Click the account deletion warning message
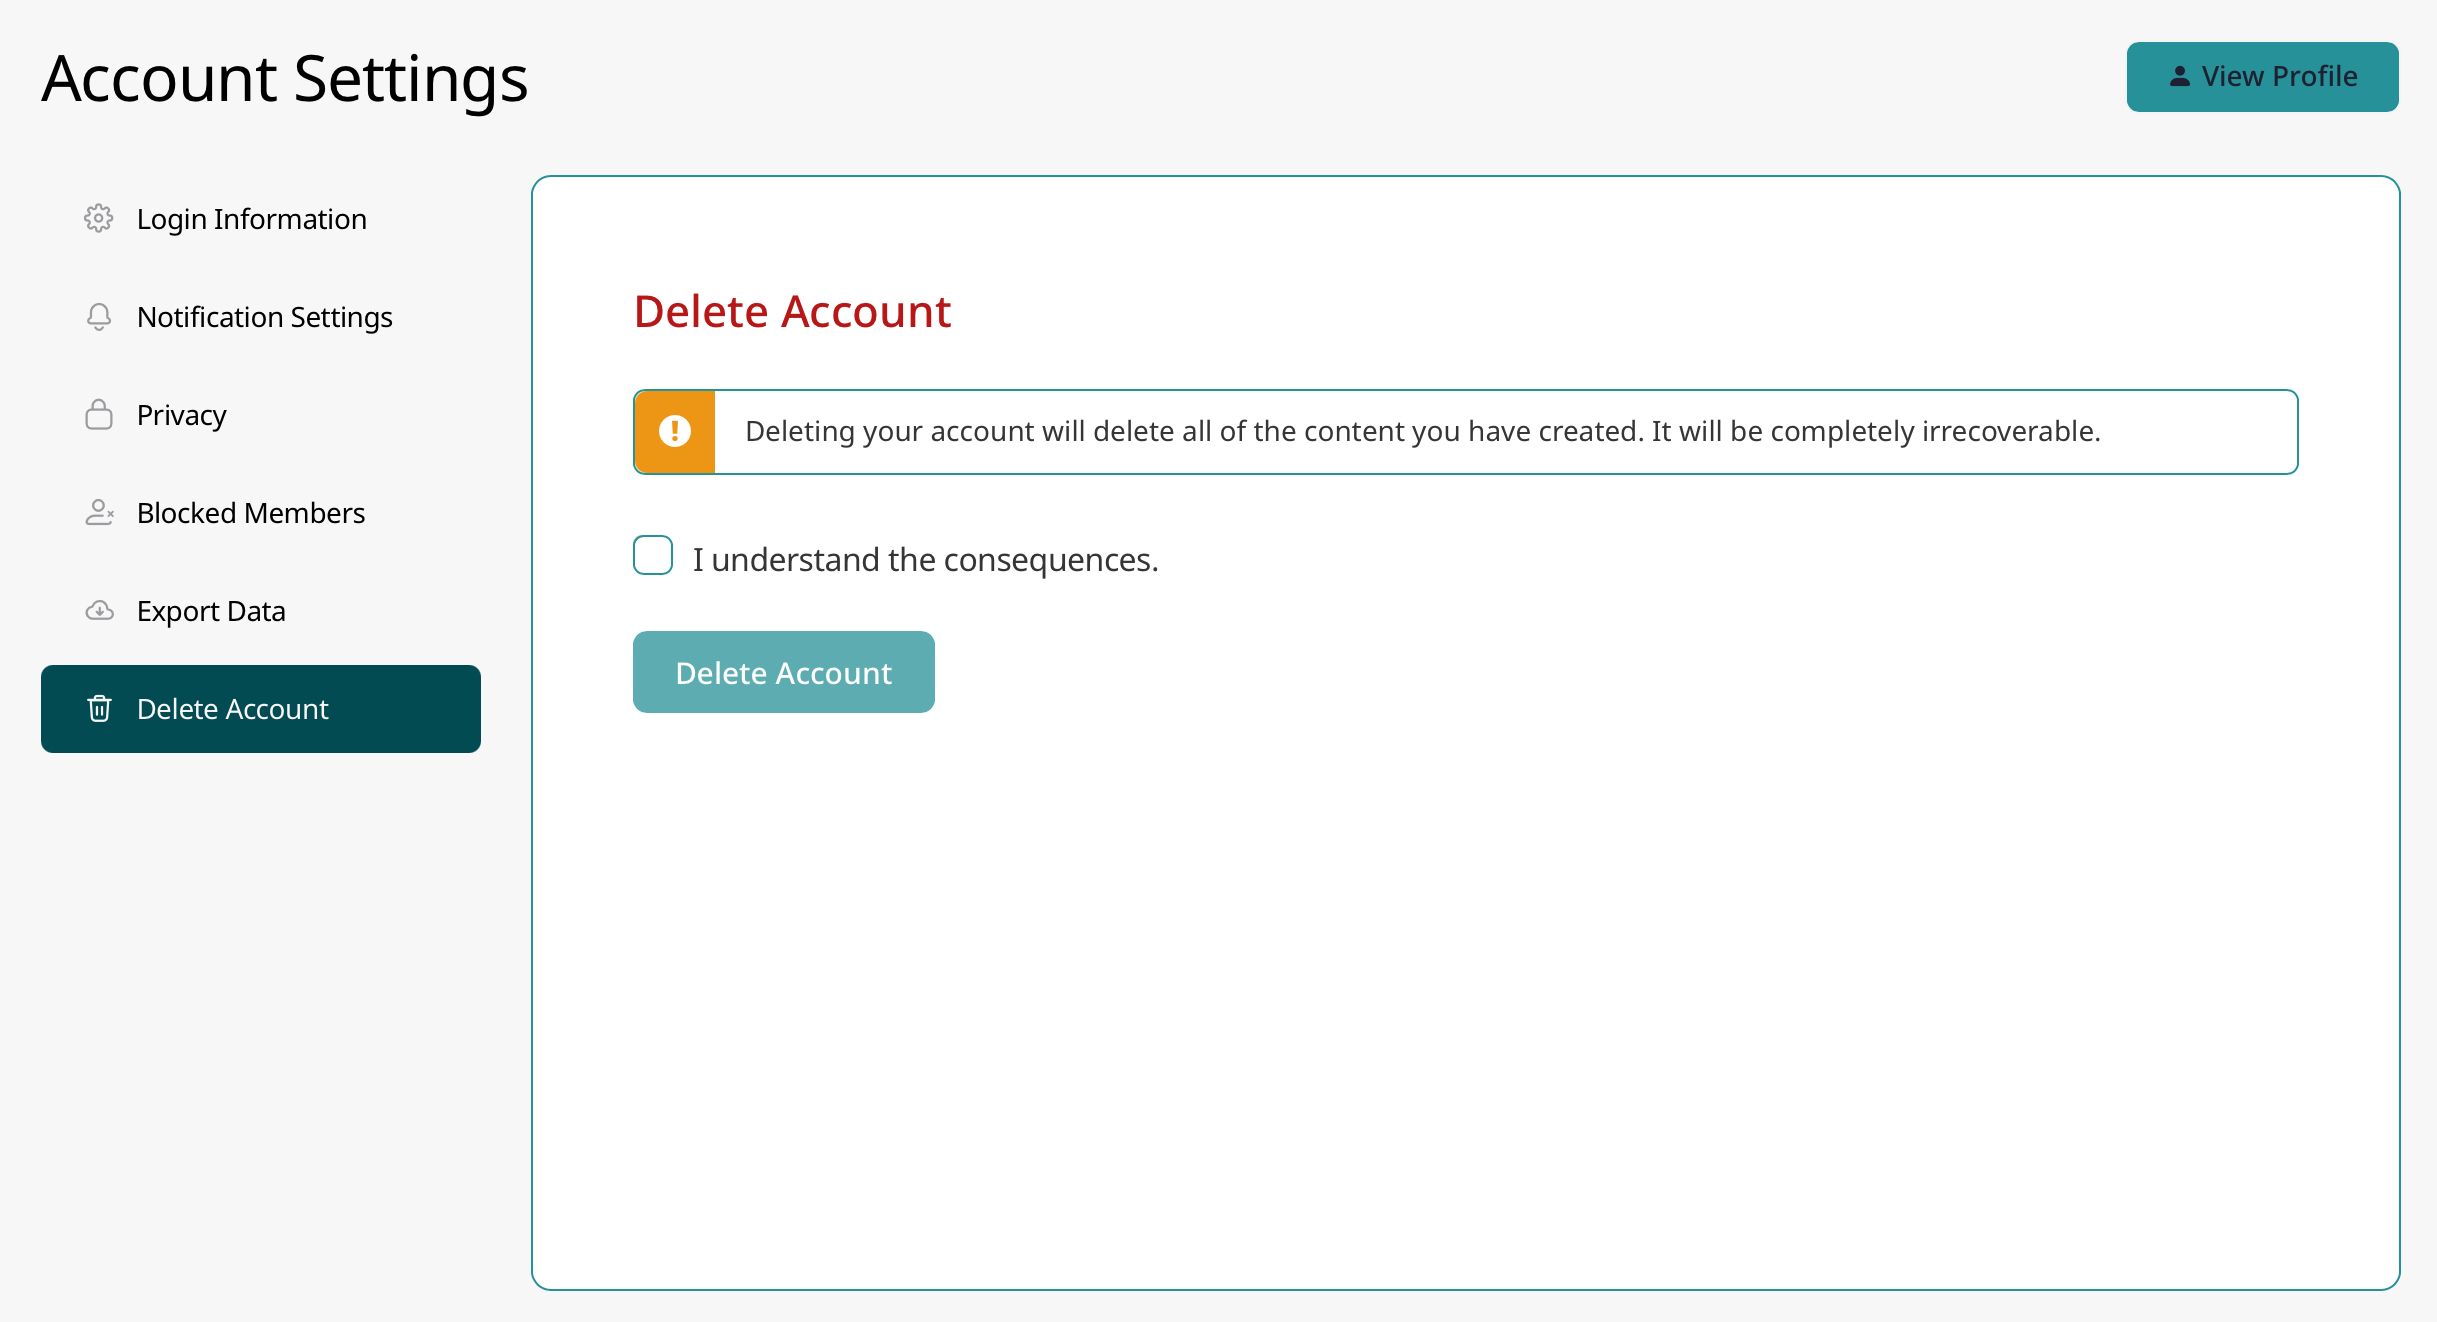Viewport: 2437px width, 1322px height. 1422,431
